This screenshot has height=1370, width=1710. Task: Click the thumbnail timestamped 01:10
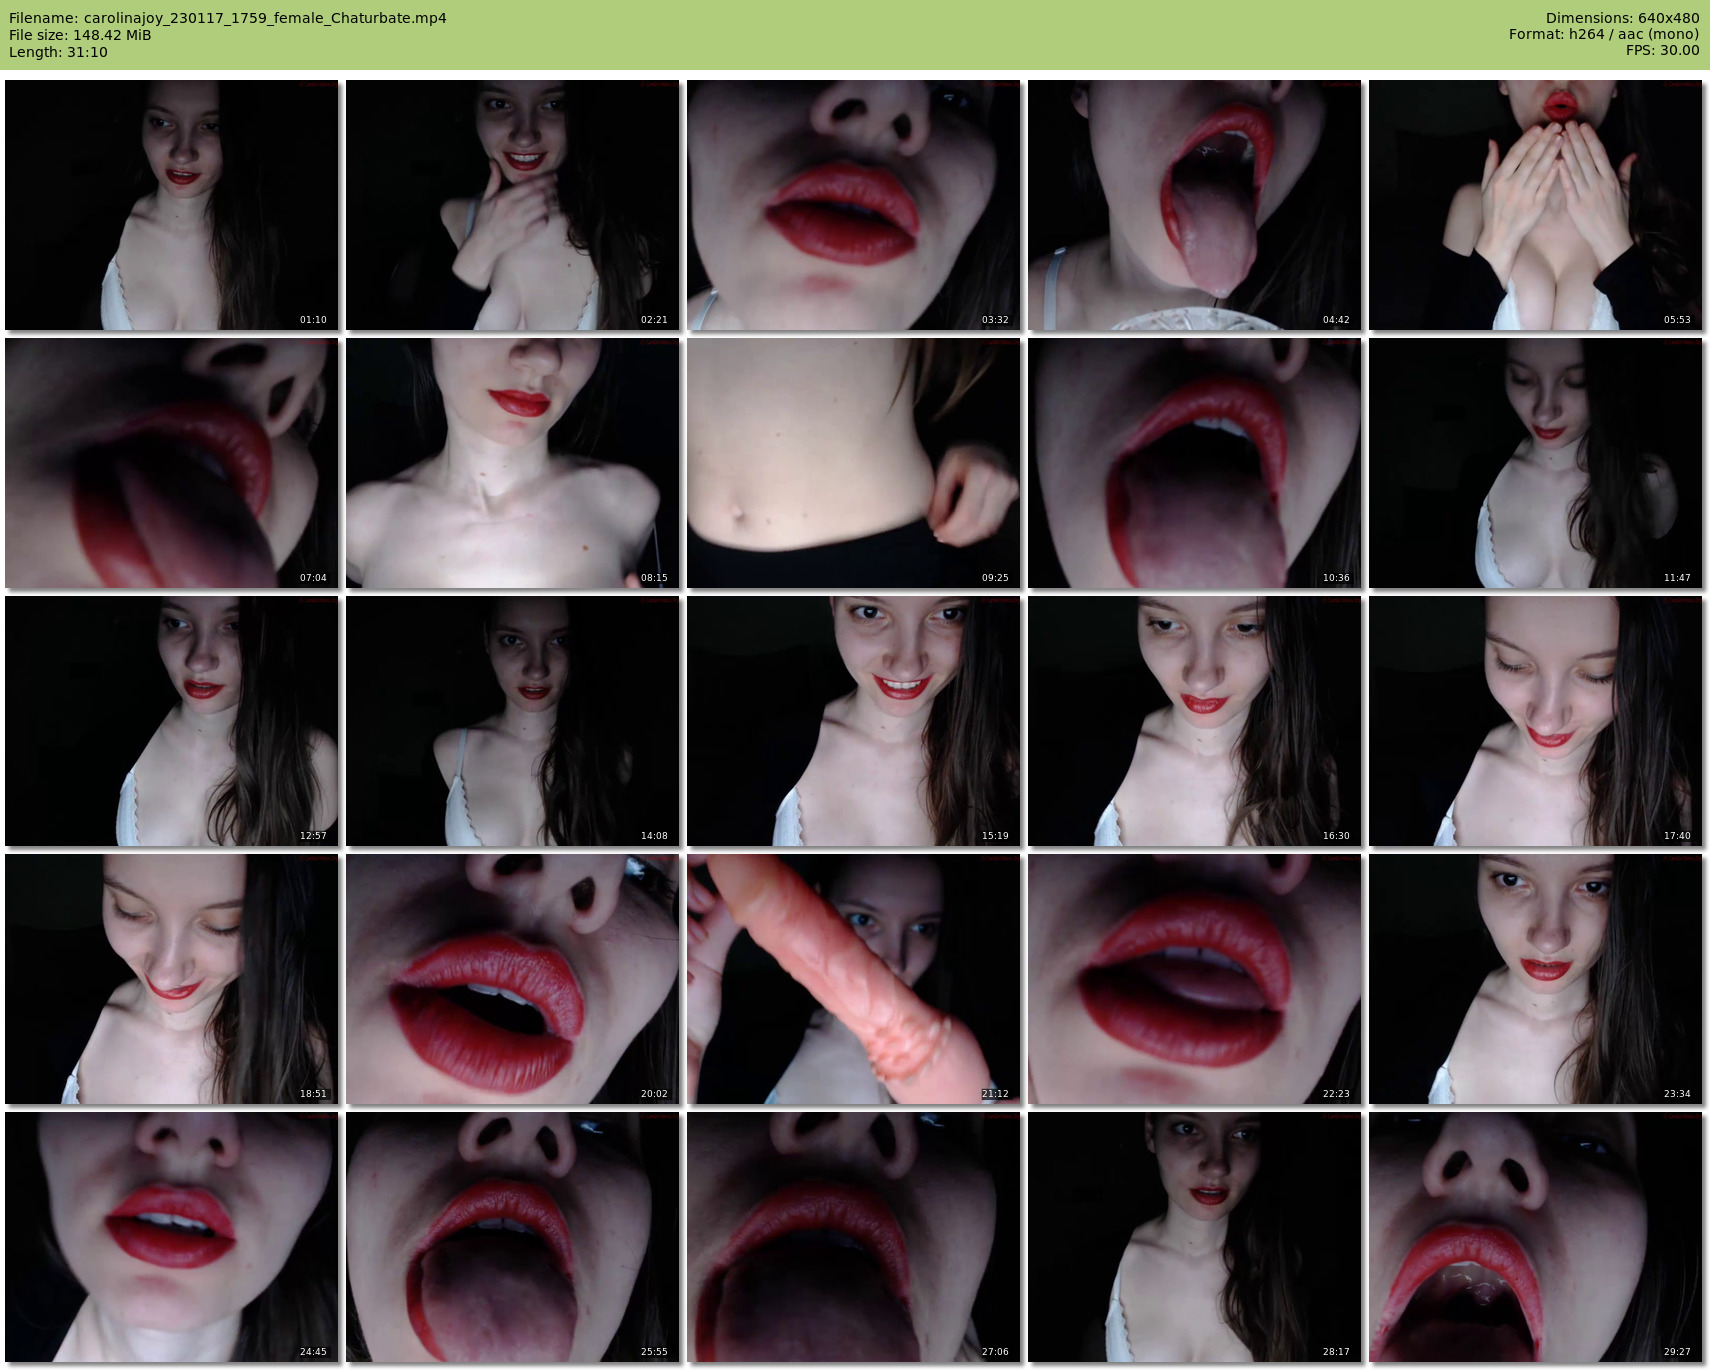(x=172, y=205)
